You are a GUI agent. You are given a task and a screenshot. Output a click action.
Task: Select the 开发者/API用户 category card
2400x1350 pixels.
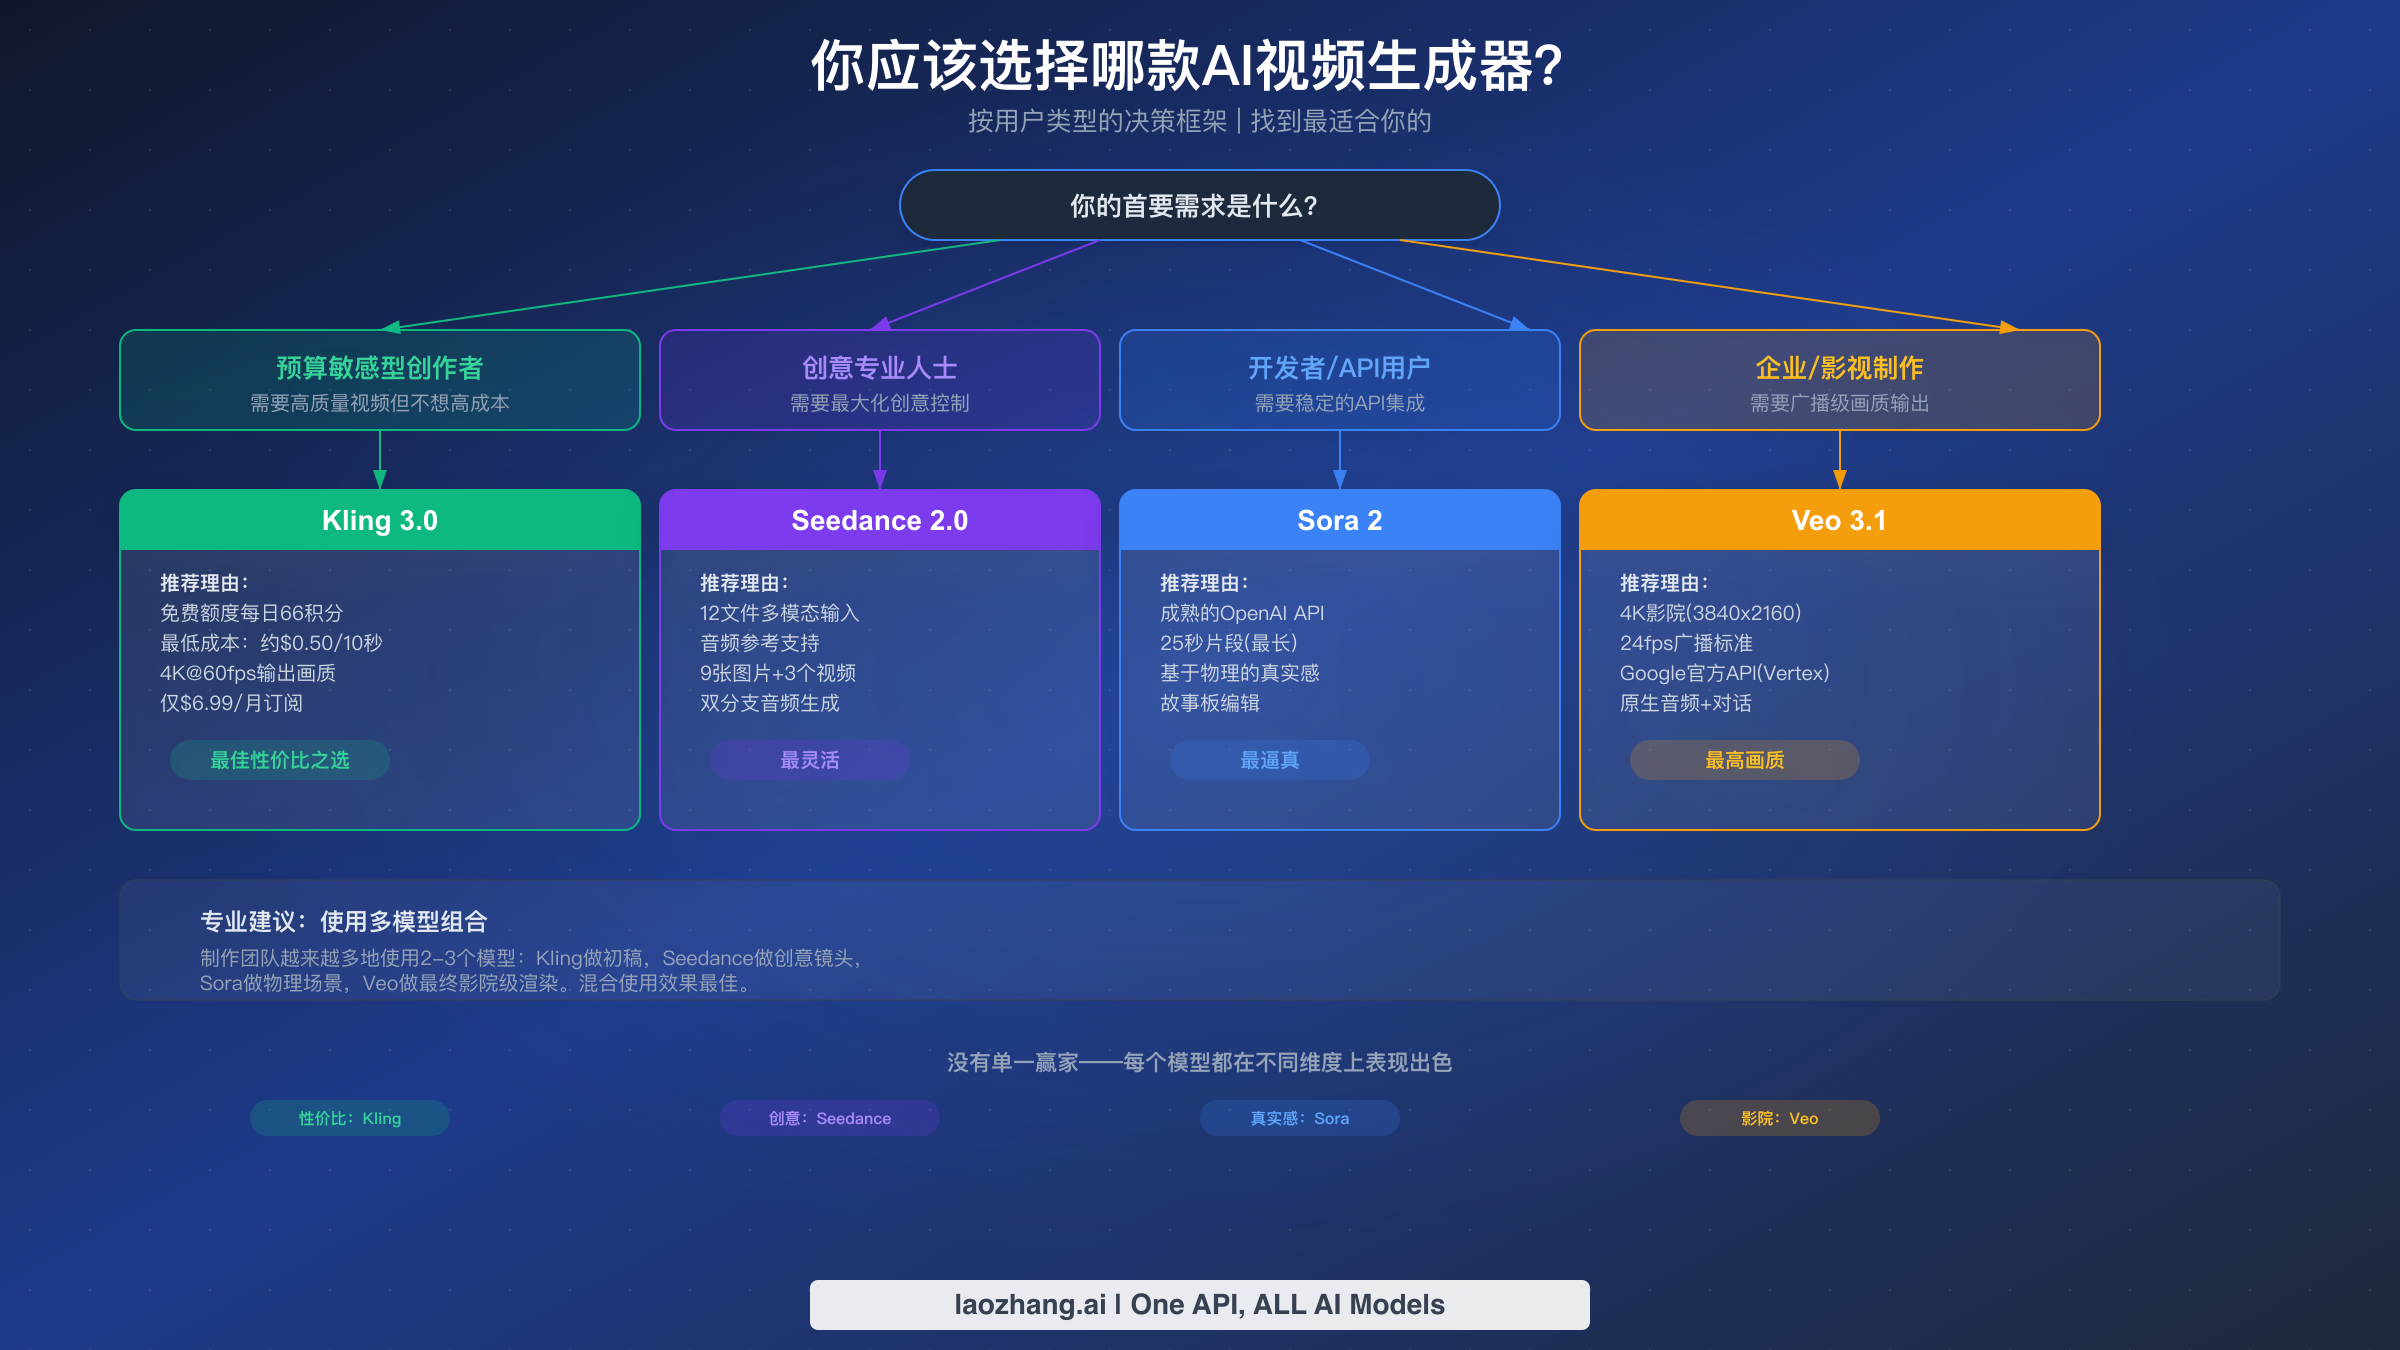click(1340, 380)
